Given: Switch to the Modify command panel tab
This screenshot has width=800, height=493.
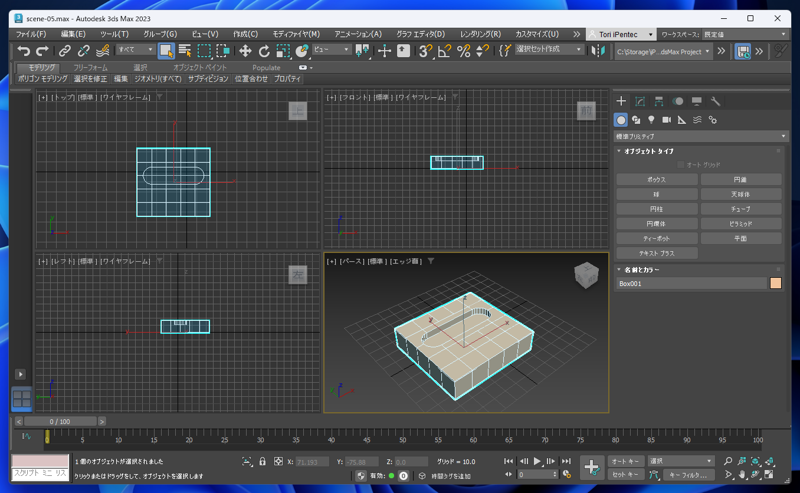Looking at the screenshot, I should pyautogui.click(x=640, y=101).
